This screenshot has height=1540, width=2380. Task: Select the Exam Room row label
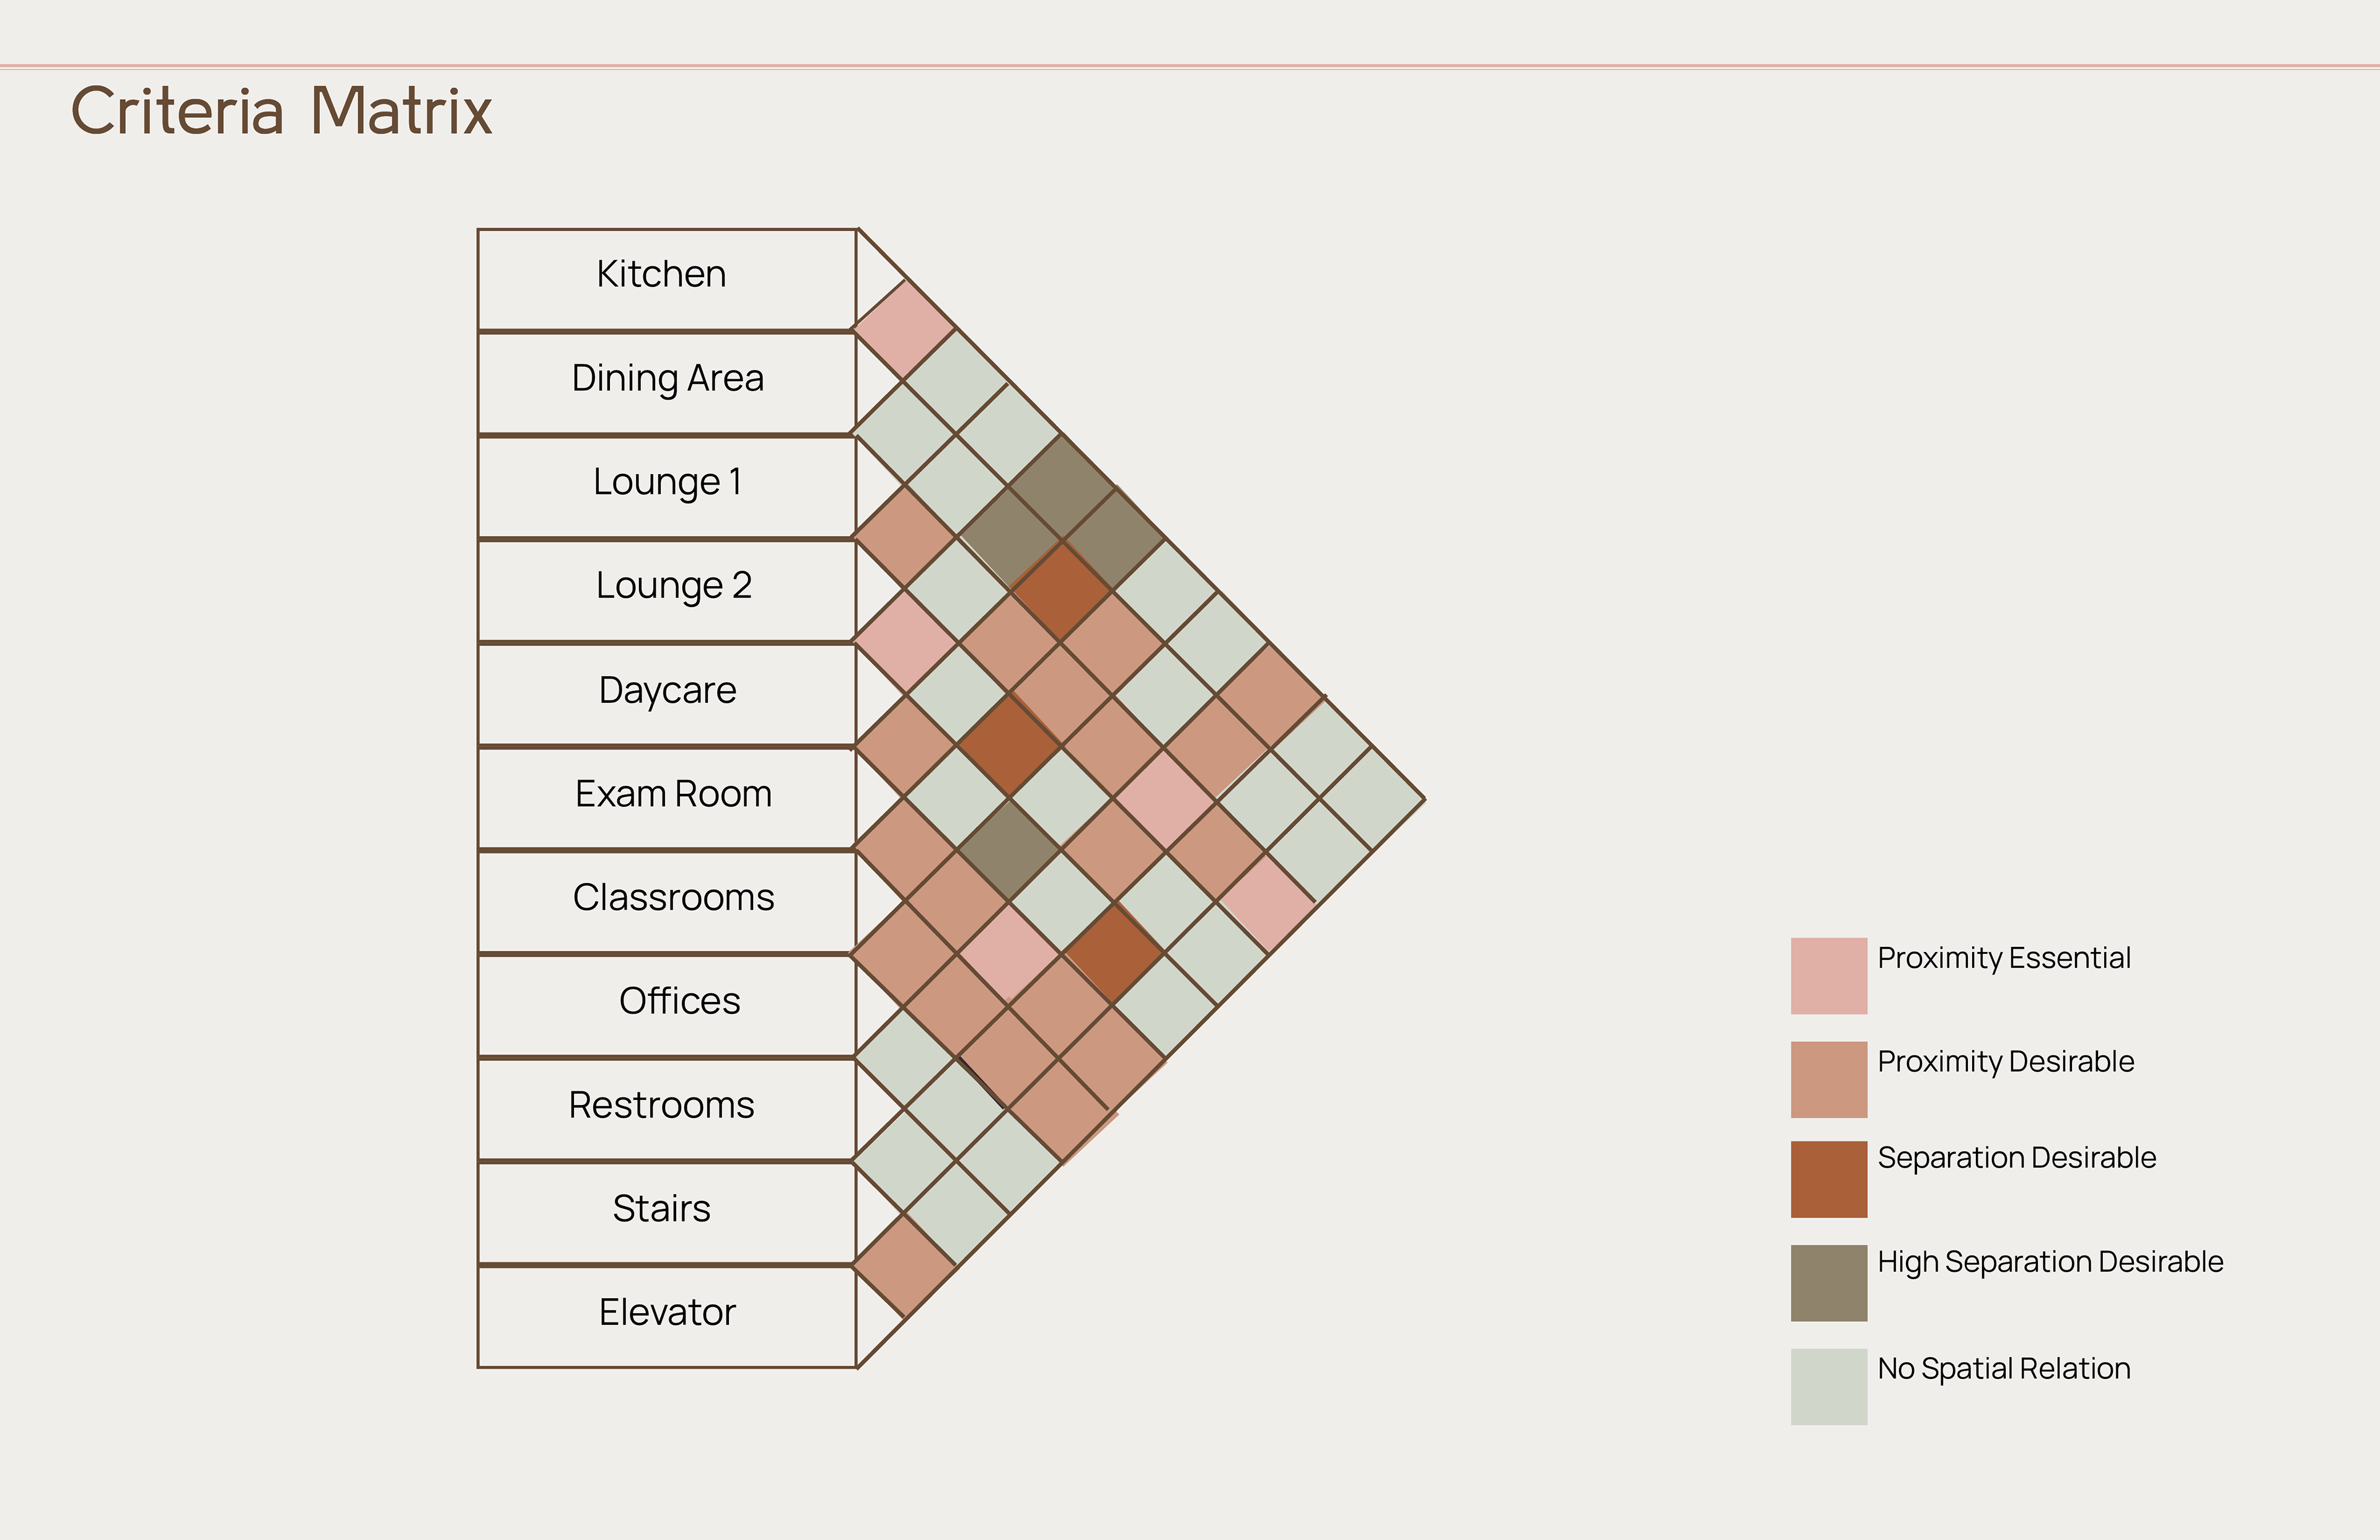[x=667, y=799]
